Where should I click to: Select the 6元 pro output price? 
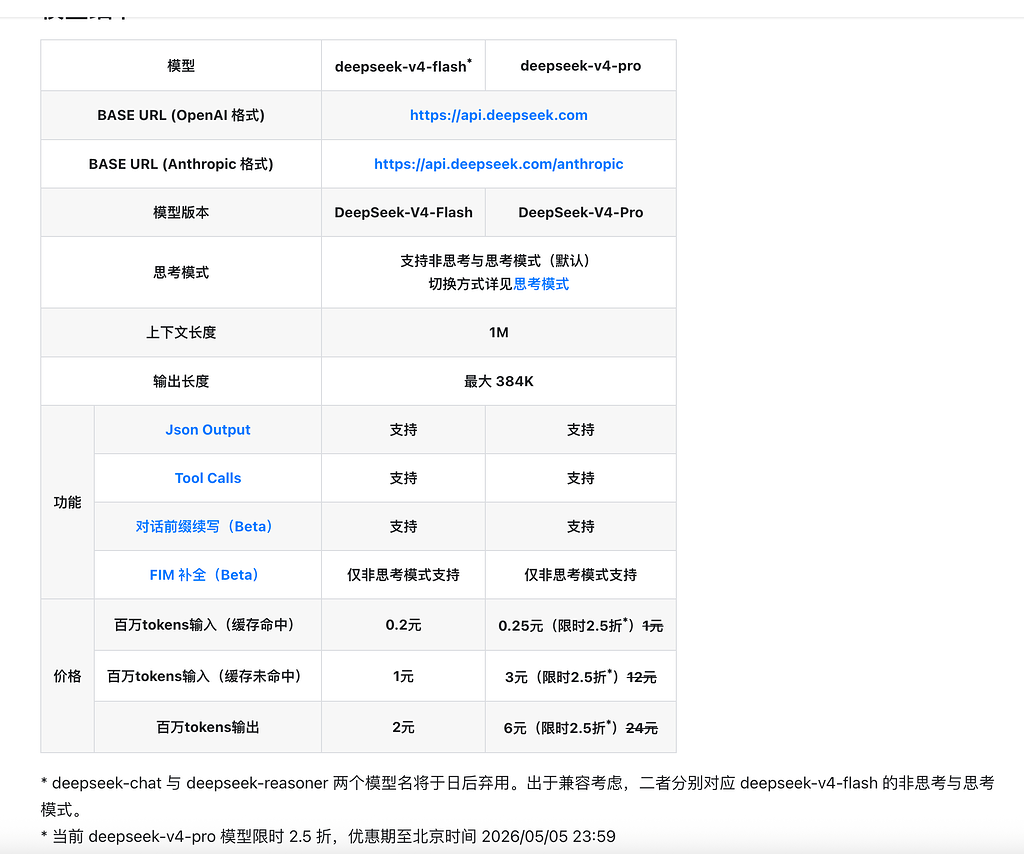pyautogui.click(x=515, y=728)
